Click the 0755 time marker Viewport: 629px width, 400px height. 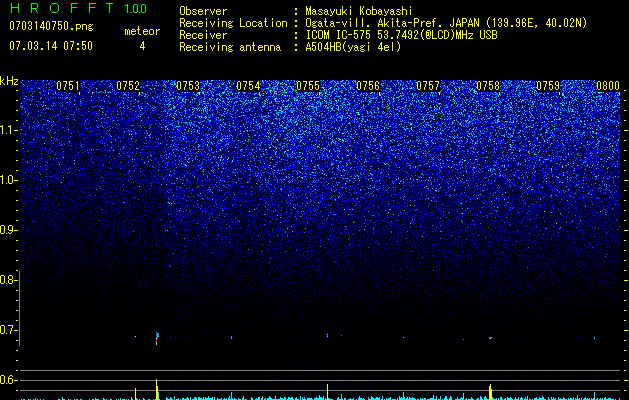point(308,86)
